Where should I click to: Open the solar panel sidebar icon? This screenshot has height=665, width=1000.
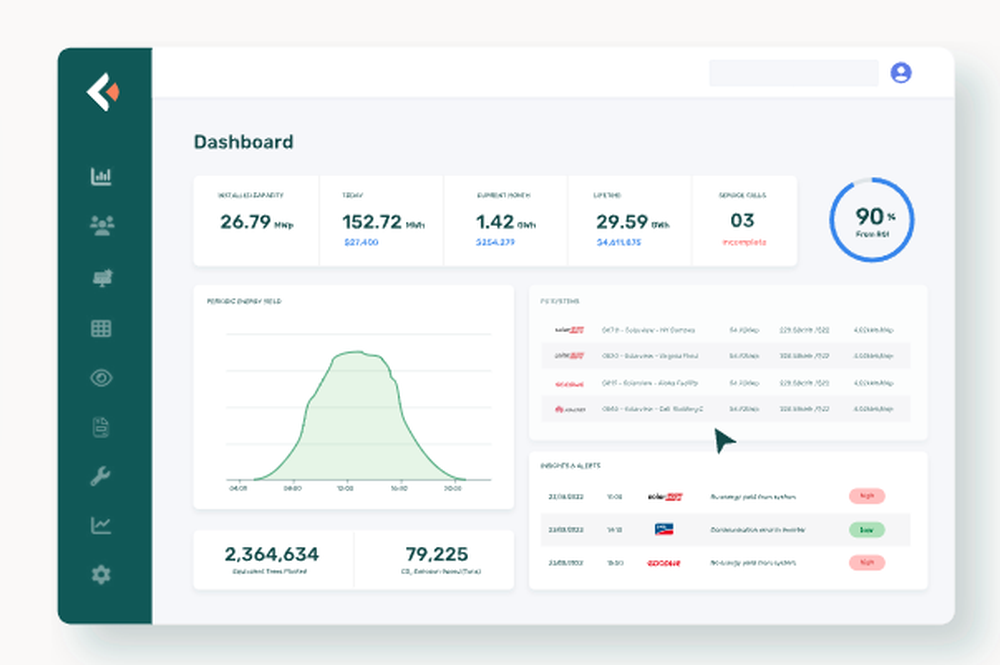(102, 277)
